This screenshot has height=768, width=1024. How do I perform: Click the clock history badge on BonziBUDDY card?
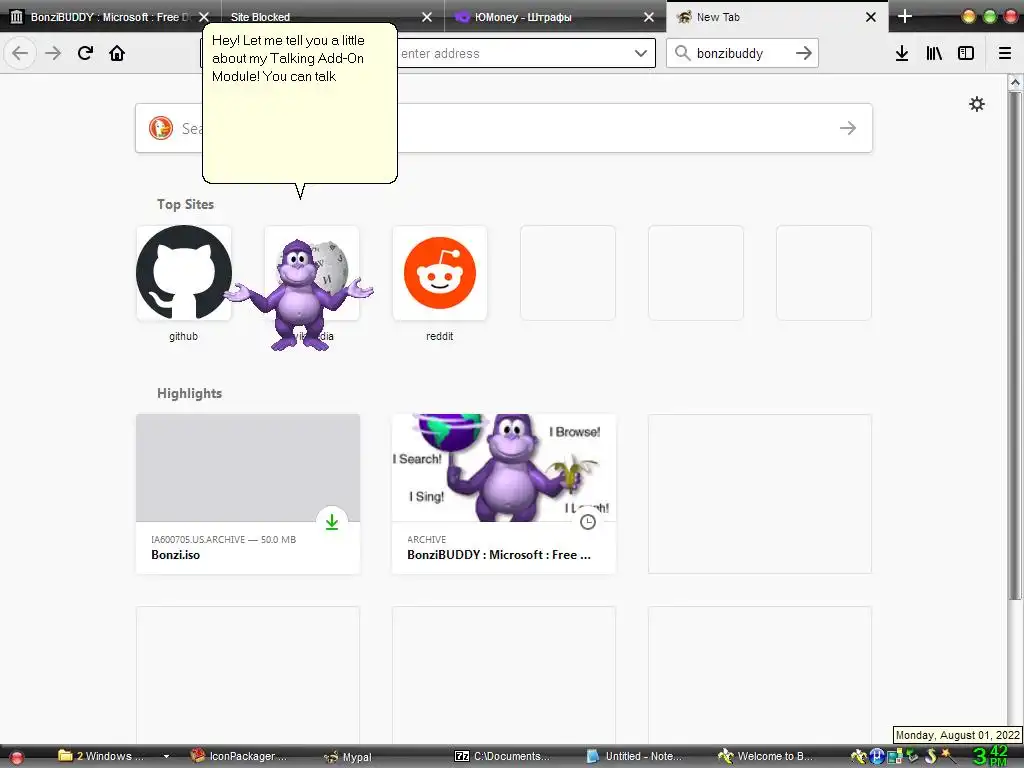click(x=588, y=522)
